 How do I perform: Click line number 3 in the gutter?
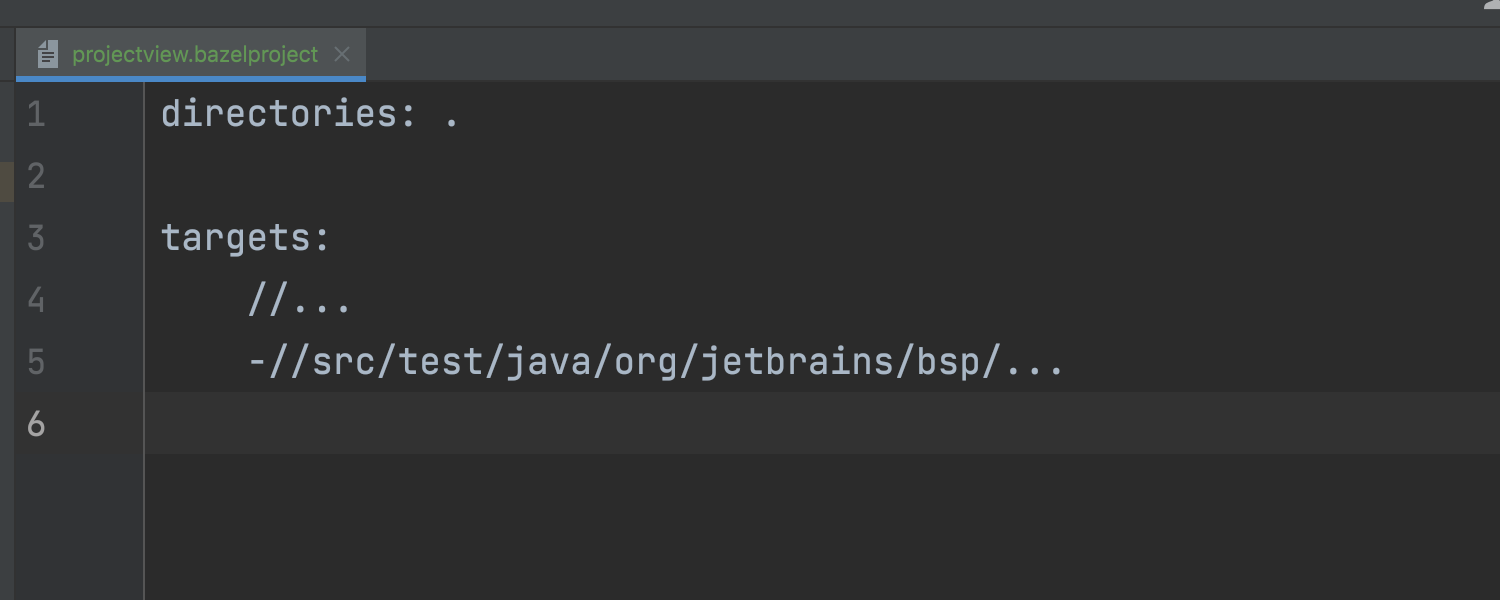point(36,239)
